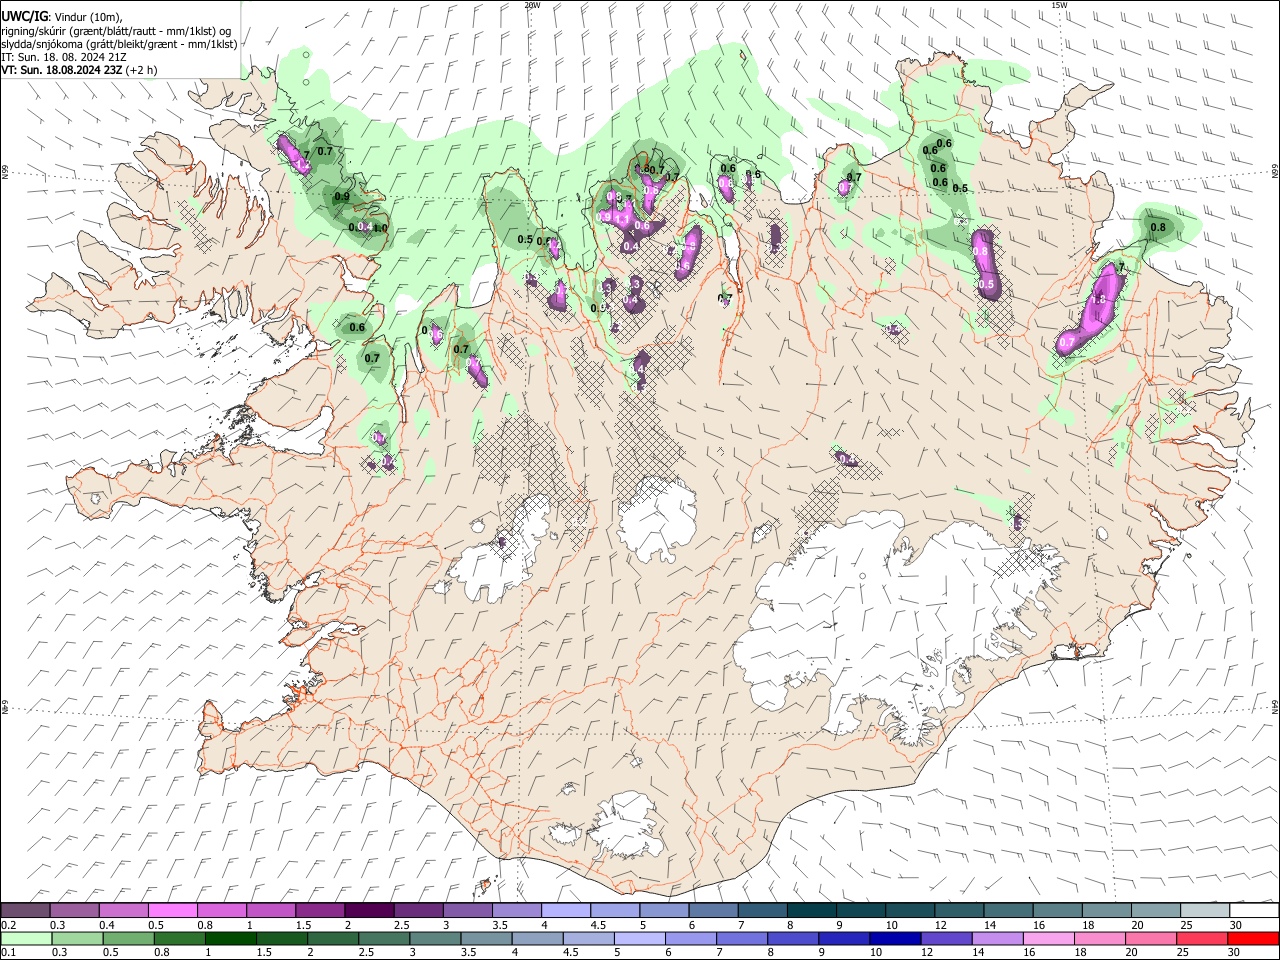Click the 0.8 precipitation value on east coast
1280x960 pixels.
[1158, 227]
